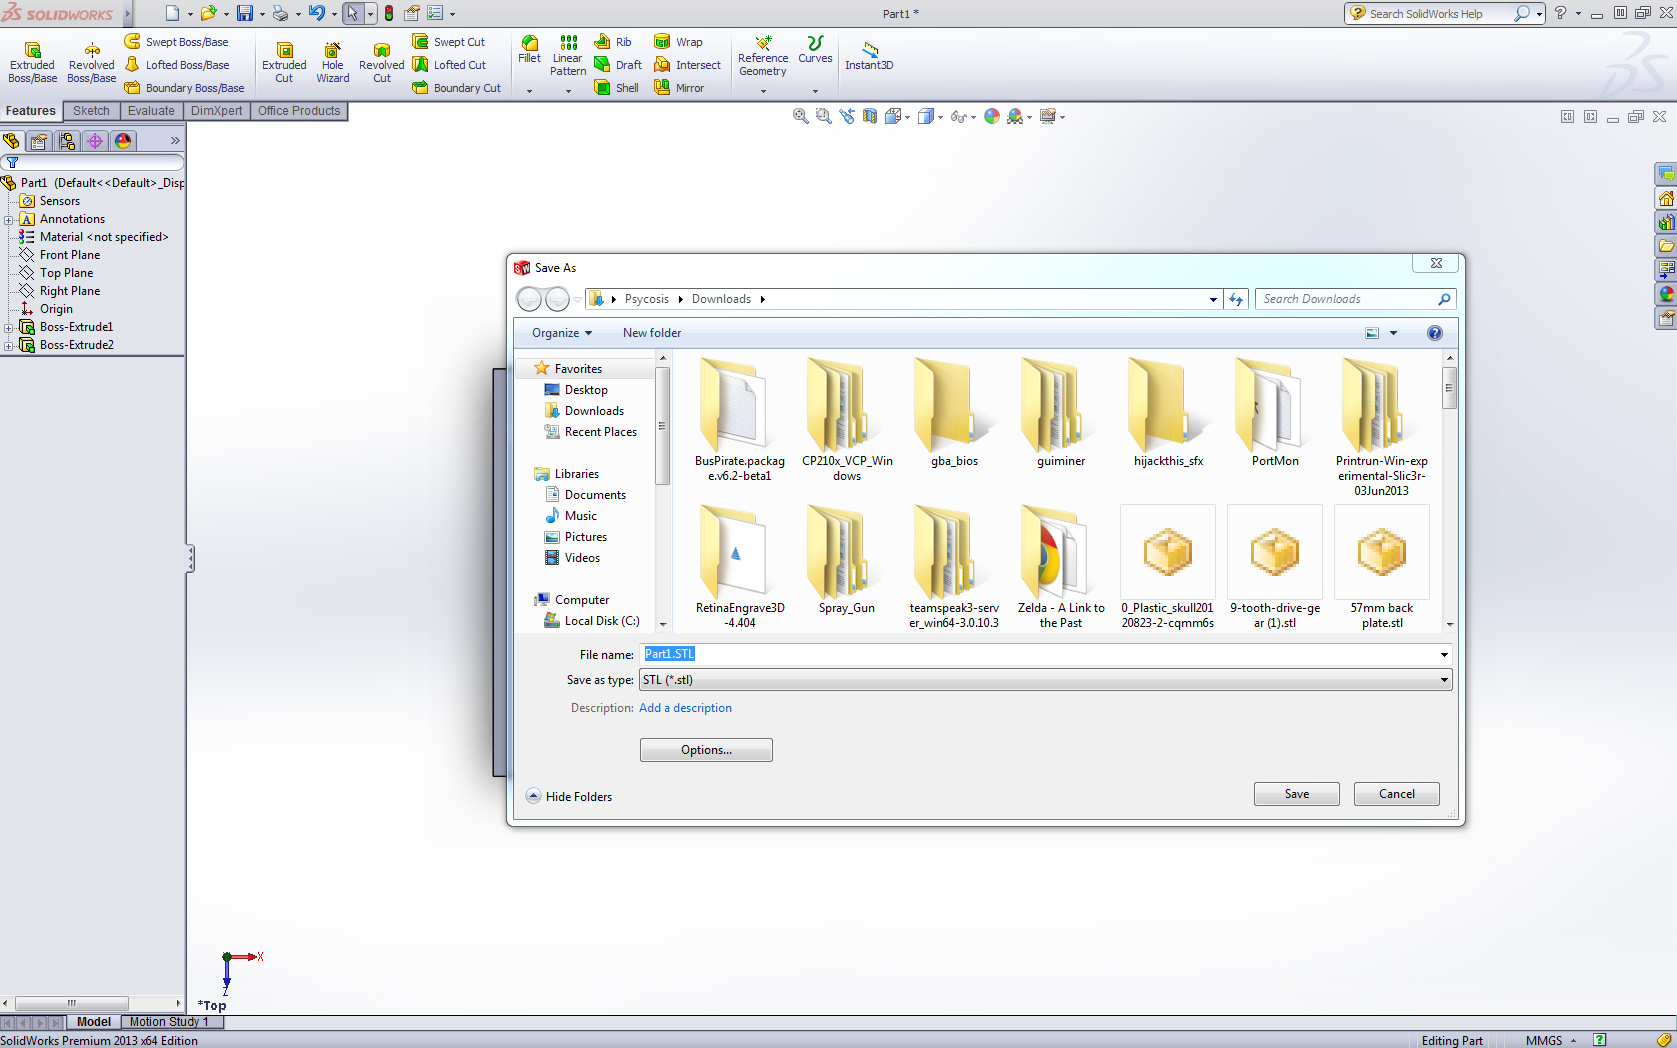
Task: Select the Mirror feature
Action: (679, 88)
